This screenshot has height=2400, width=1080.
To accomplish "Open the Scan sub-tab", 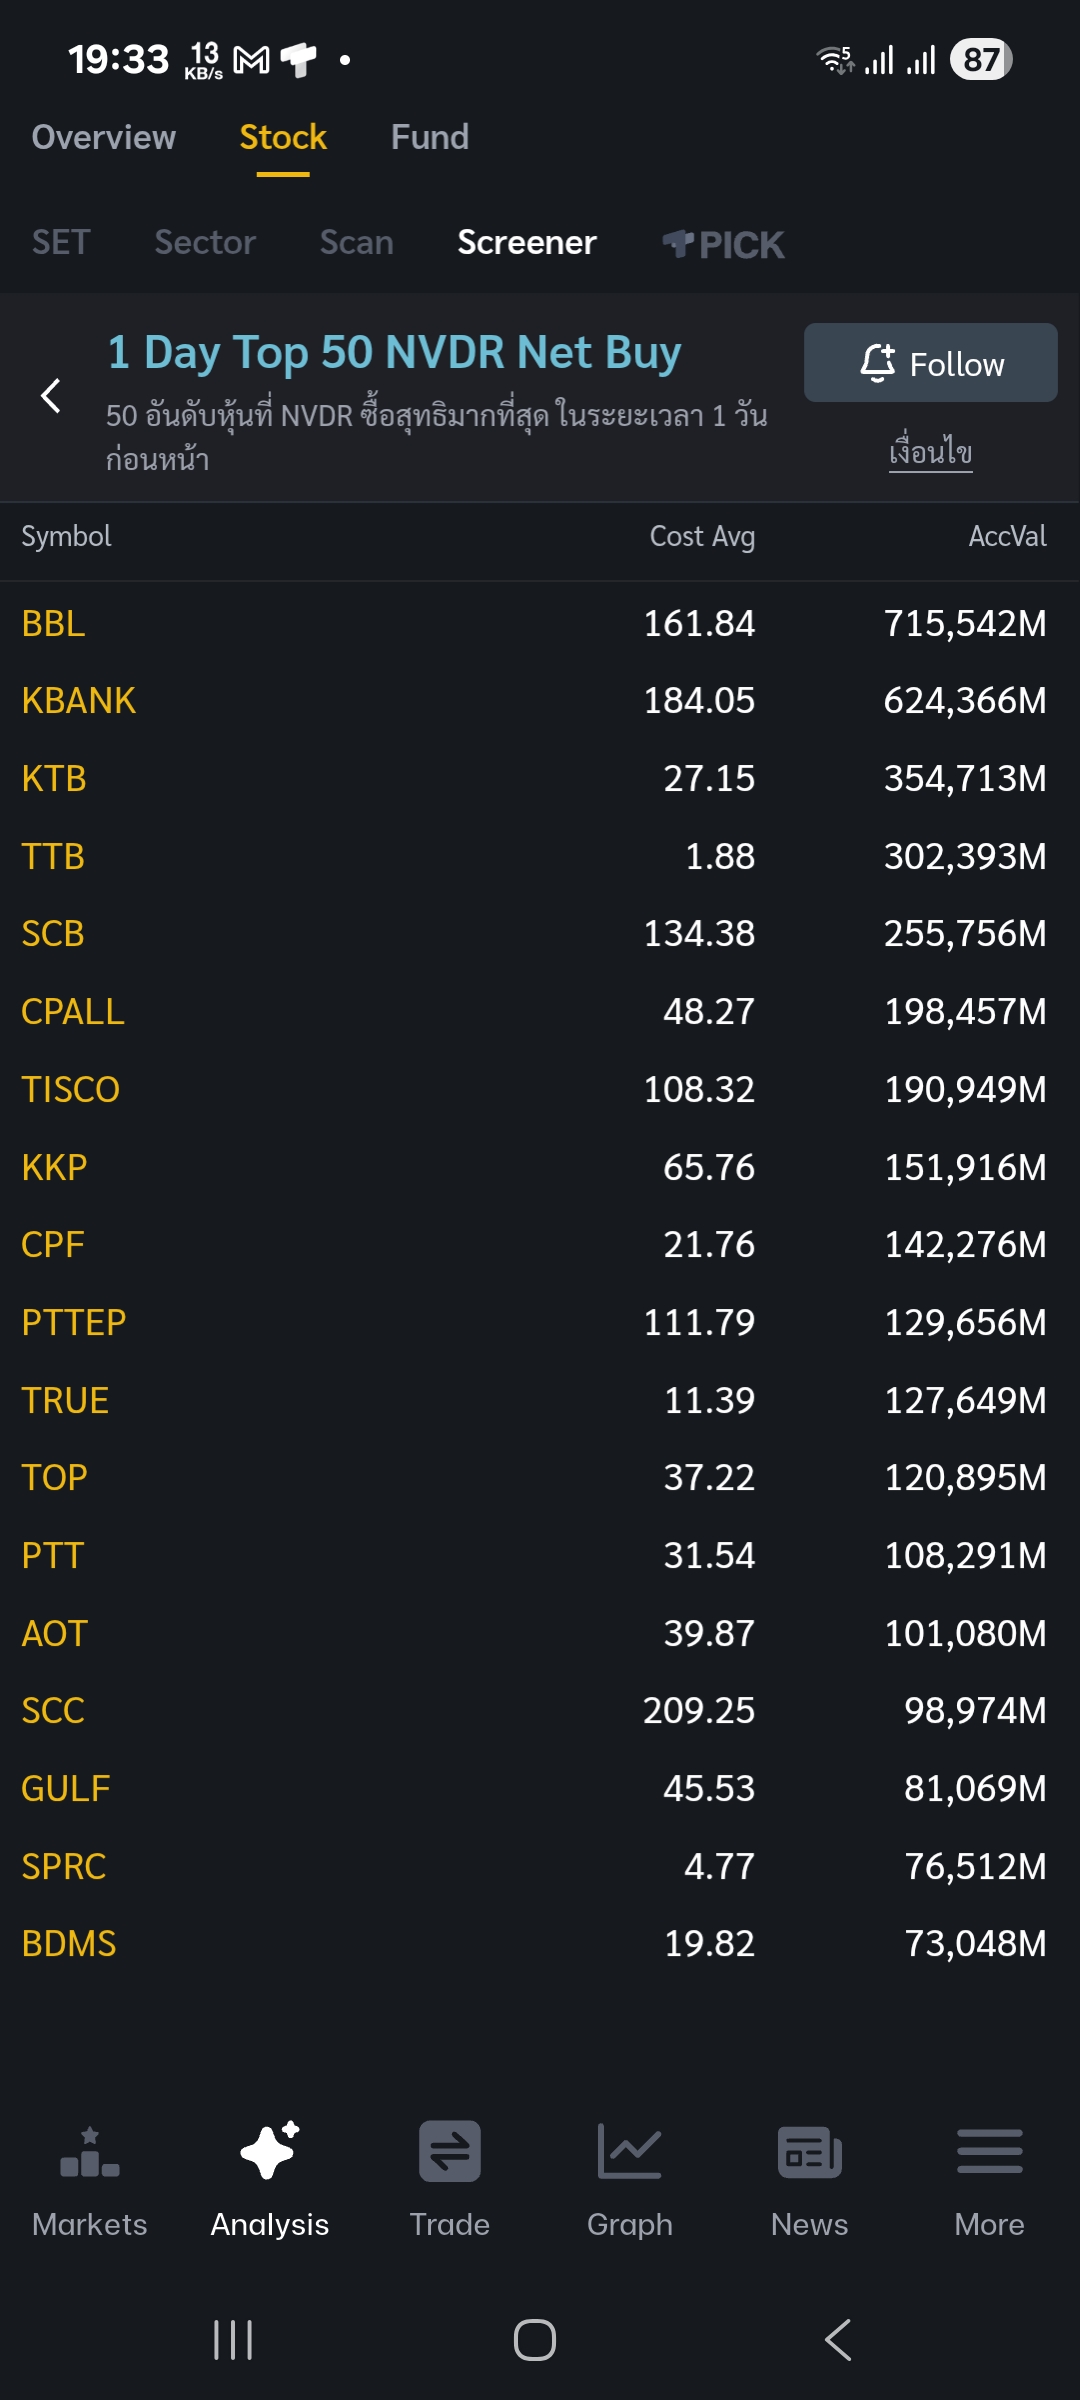I will click(356, 242).
